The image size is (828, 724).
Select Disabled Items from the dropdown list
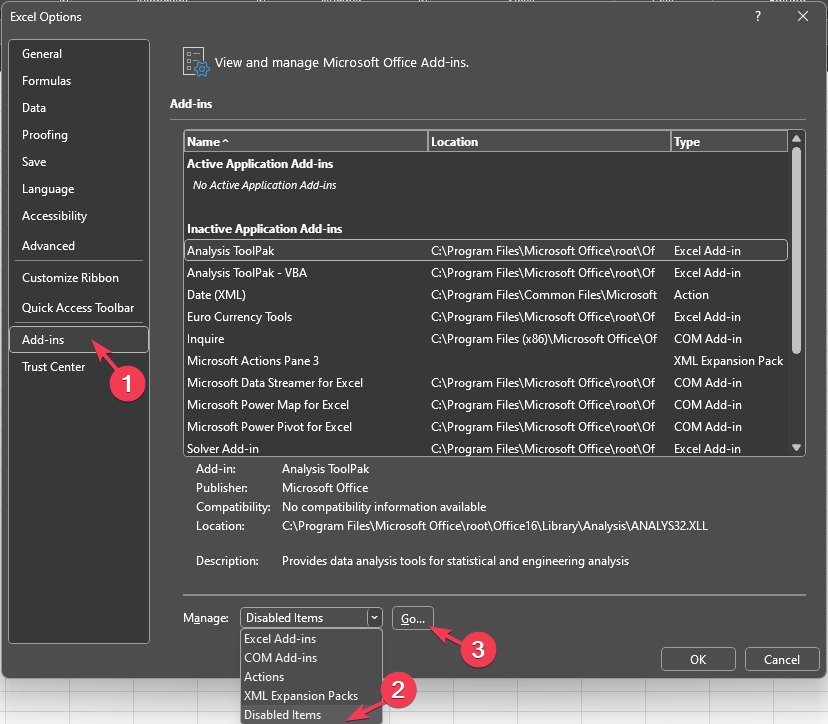click(x=283, y=715)
